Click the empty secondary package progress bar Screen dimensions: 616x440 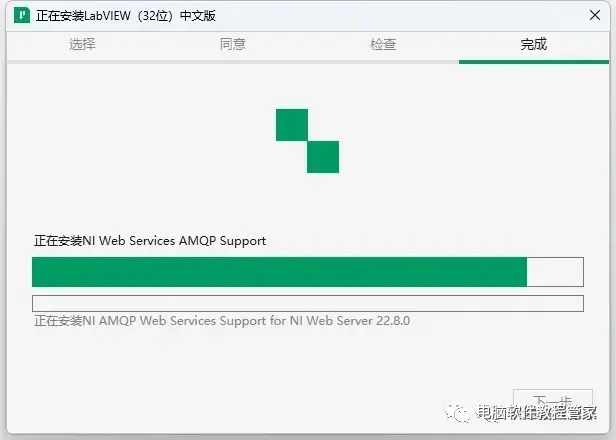[x=308, y=303]
